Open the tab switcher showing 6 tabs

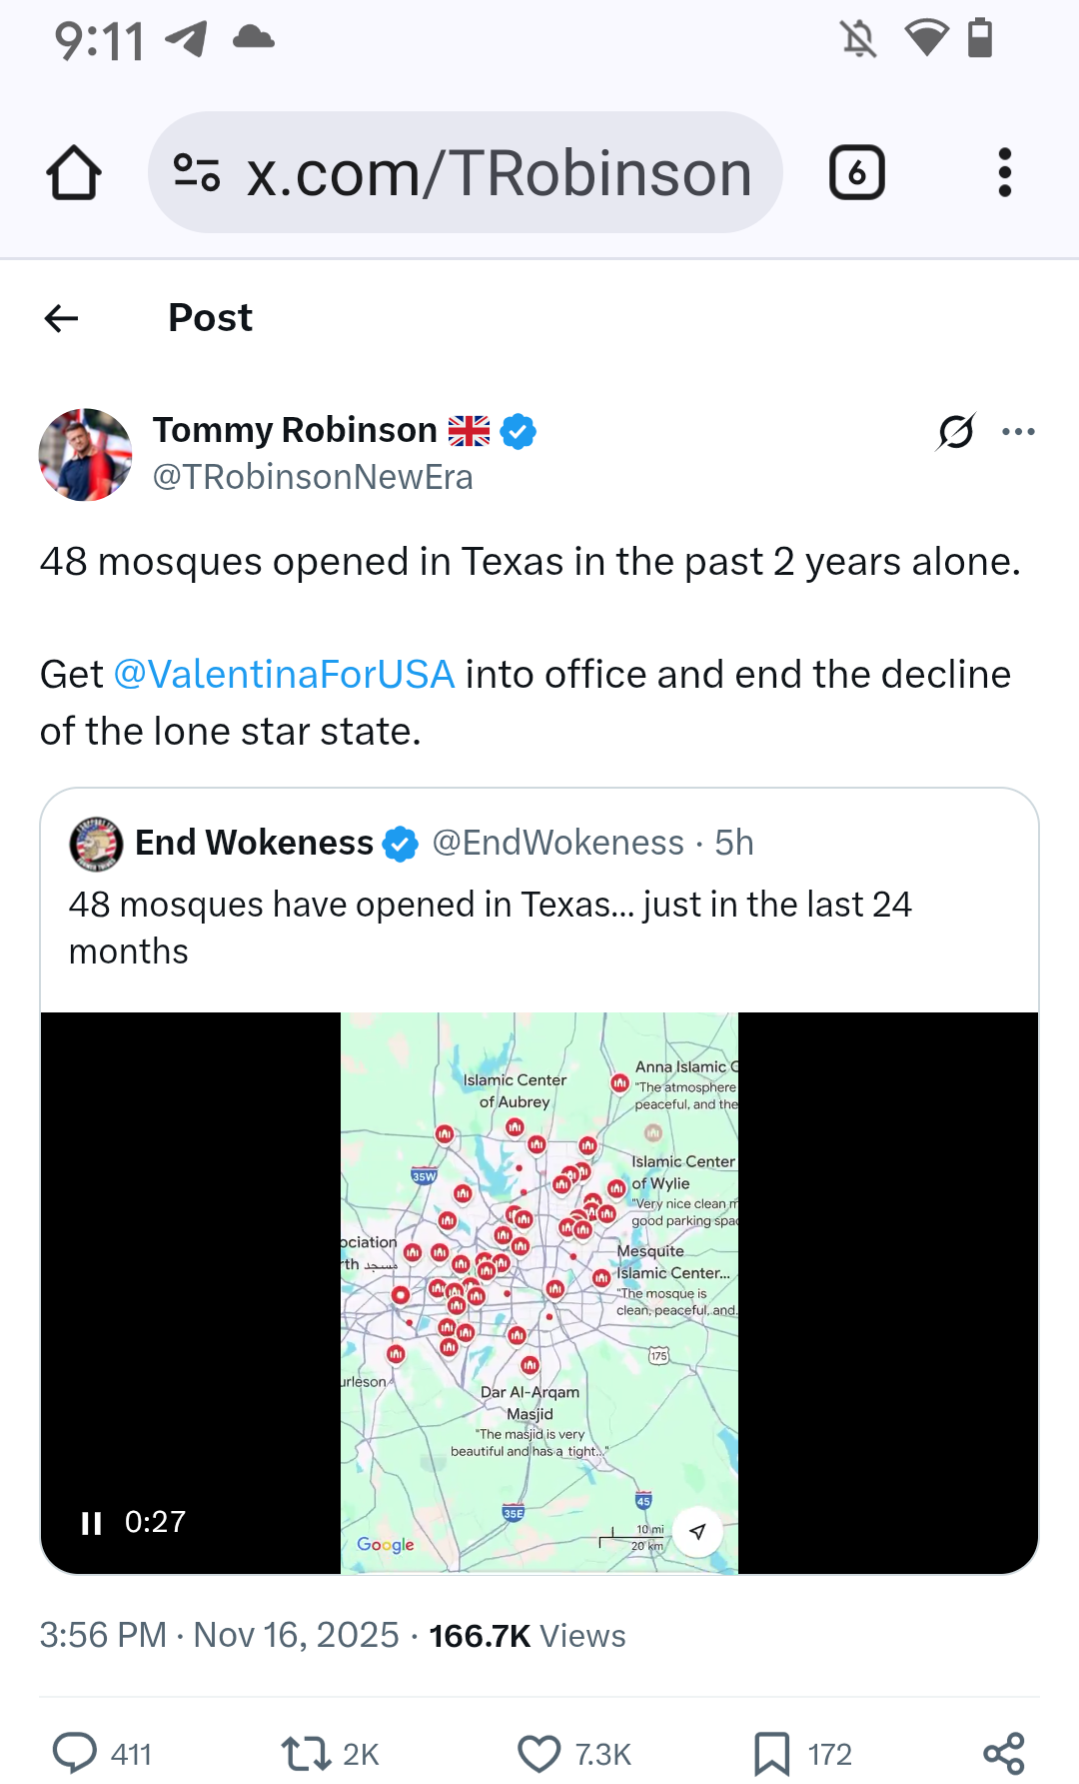pos(856,173)
